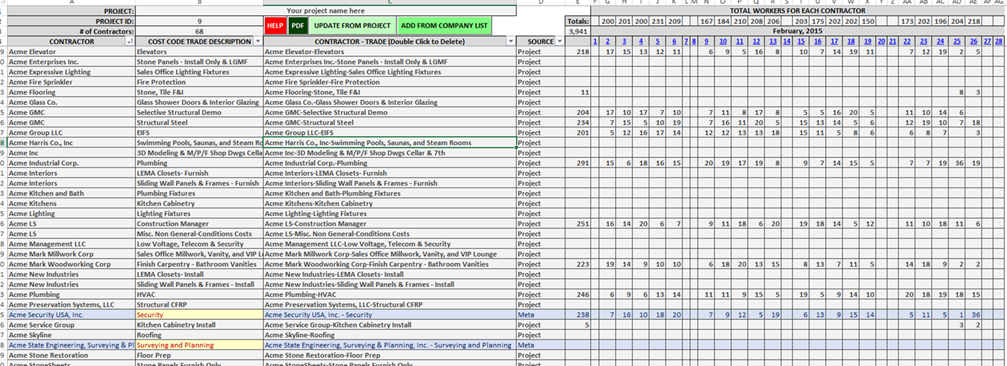Select yellow Surveying and Planning cell
The width and height of the screenshot is (1007, 366).
[200, 345]
